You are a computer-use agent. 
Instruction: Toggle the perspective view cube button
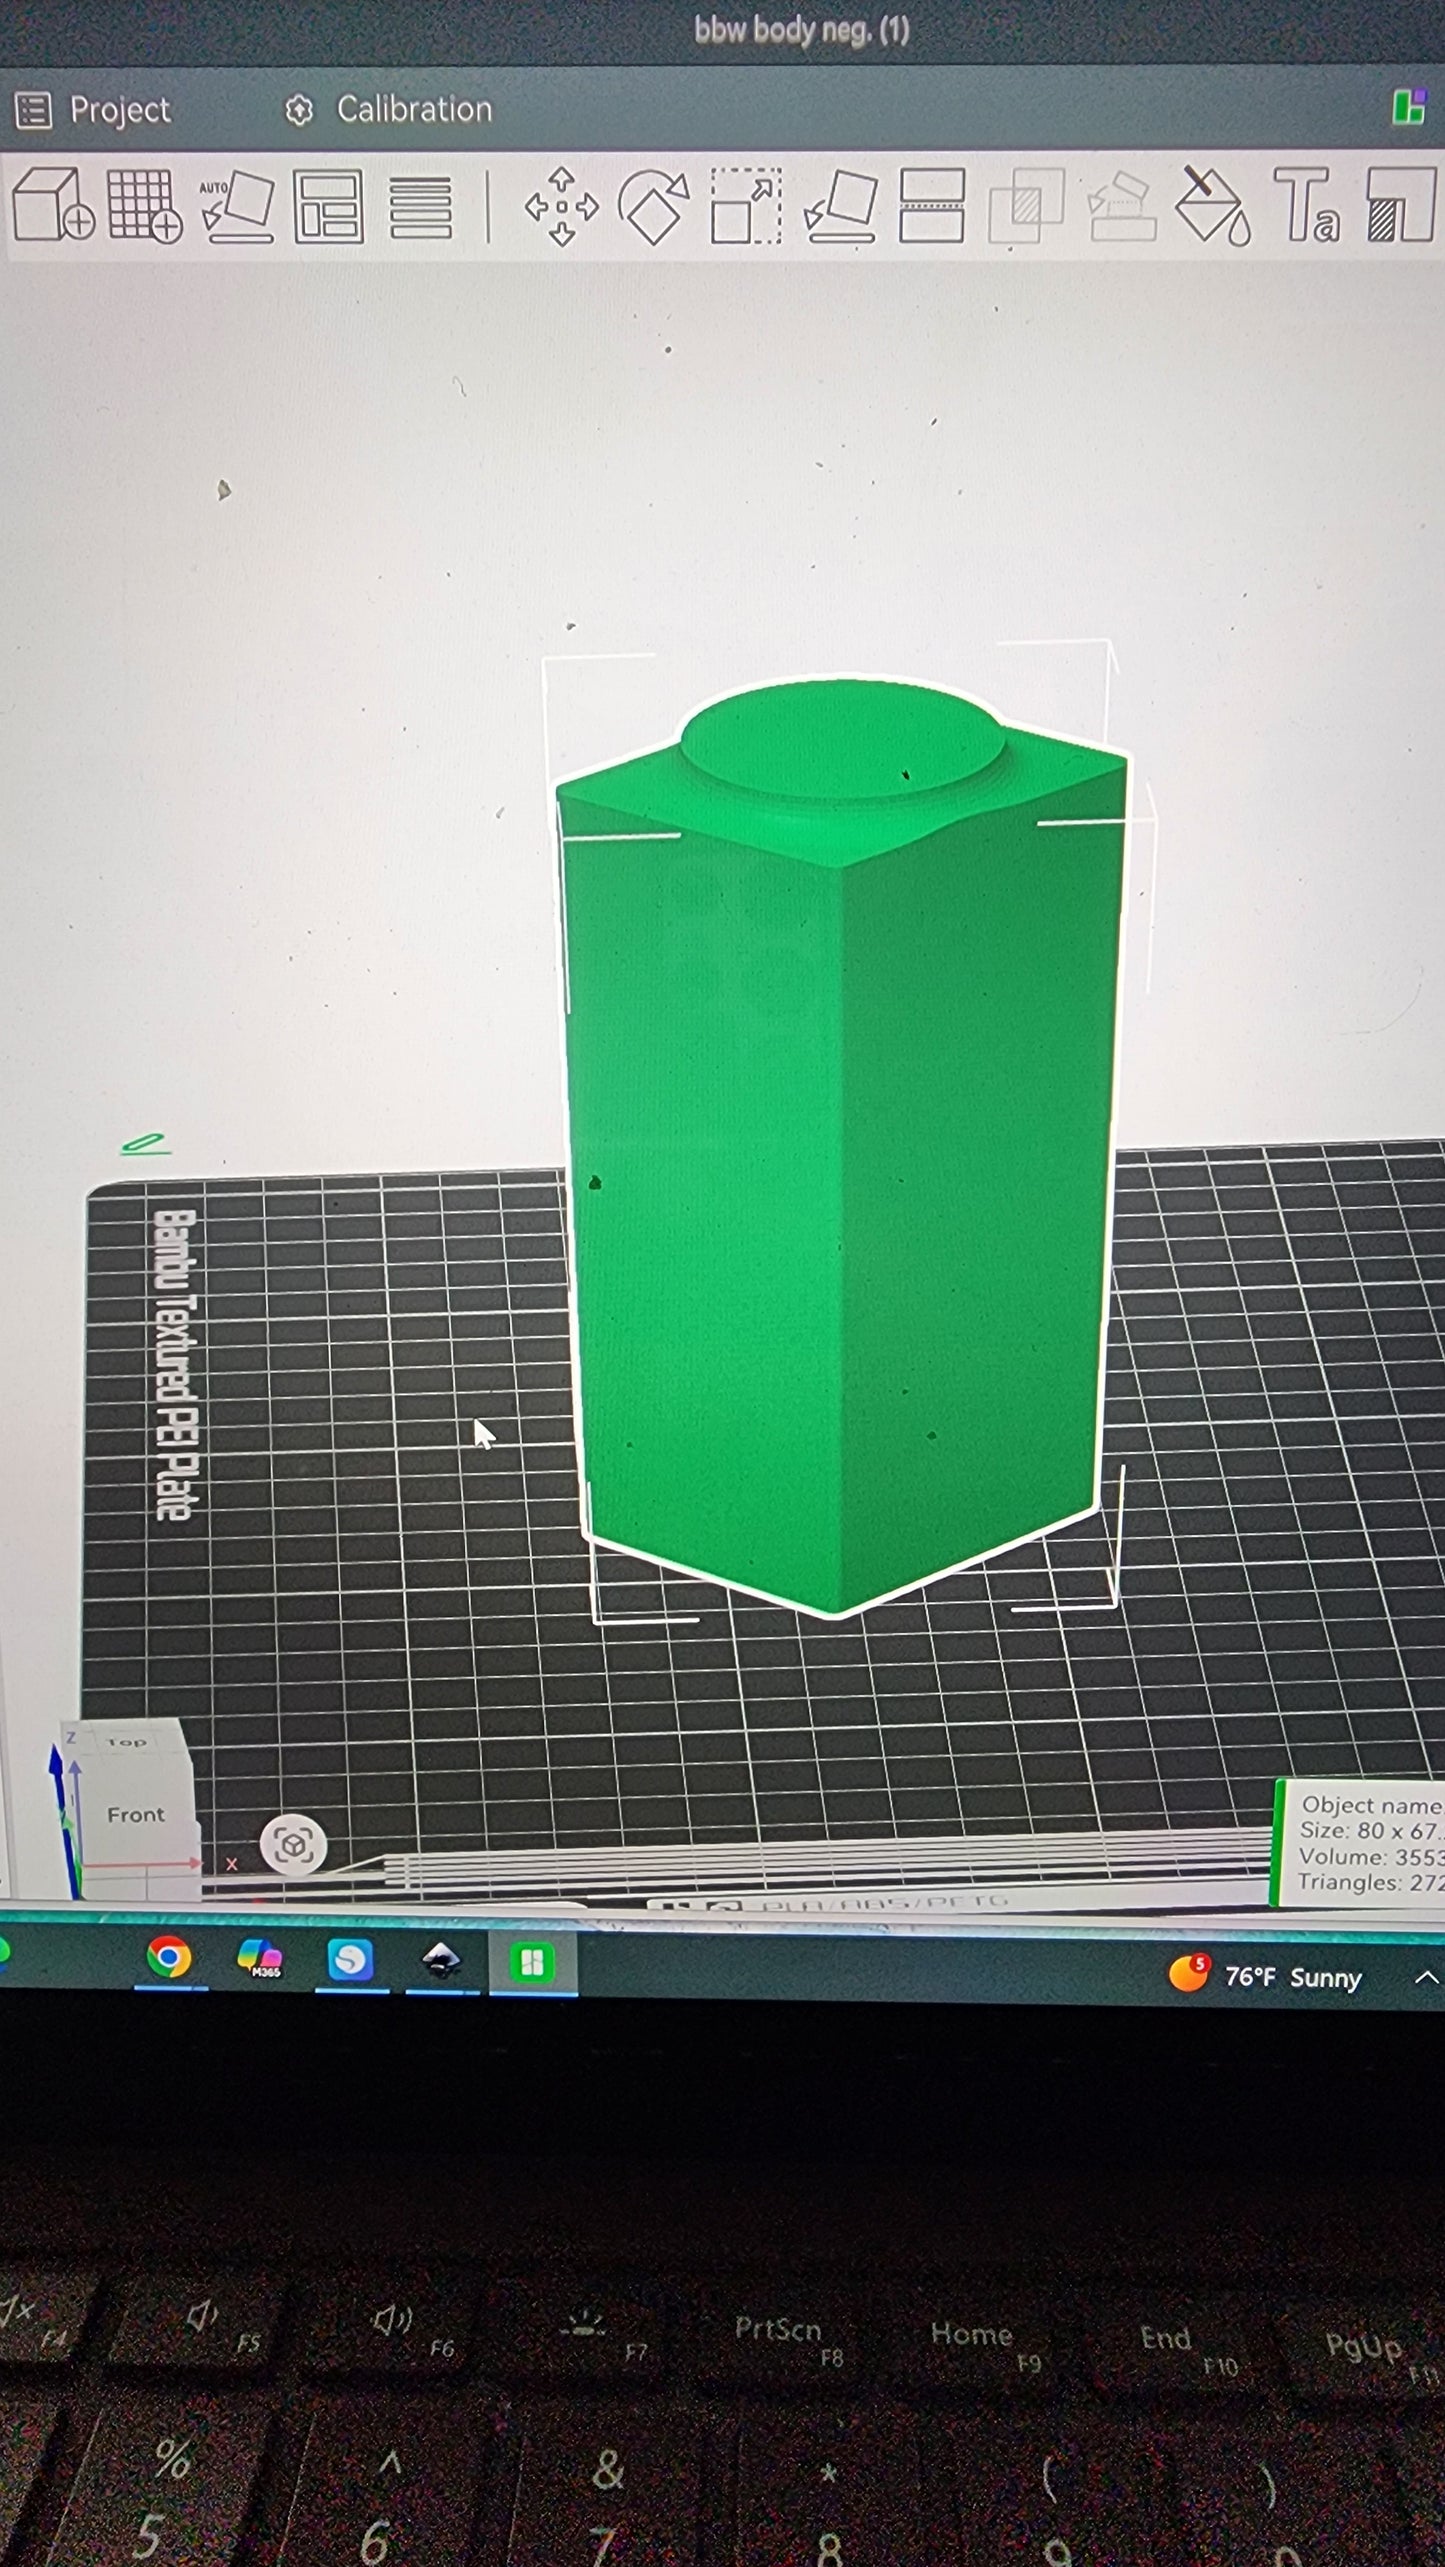point(293,1845)
